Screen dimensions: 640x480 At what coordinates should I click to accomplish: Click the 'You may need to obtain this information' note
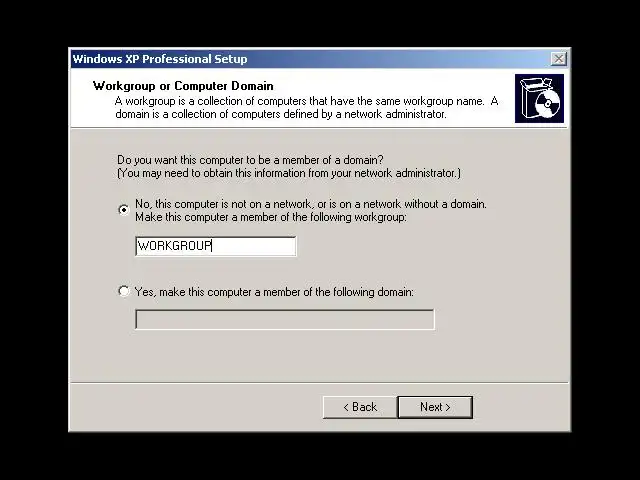289,173
